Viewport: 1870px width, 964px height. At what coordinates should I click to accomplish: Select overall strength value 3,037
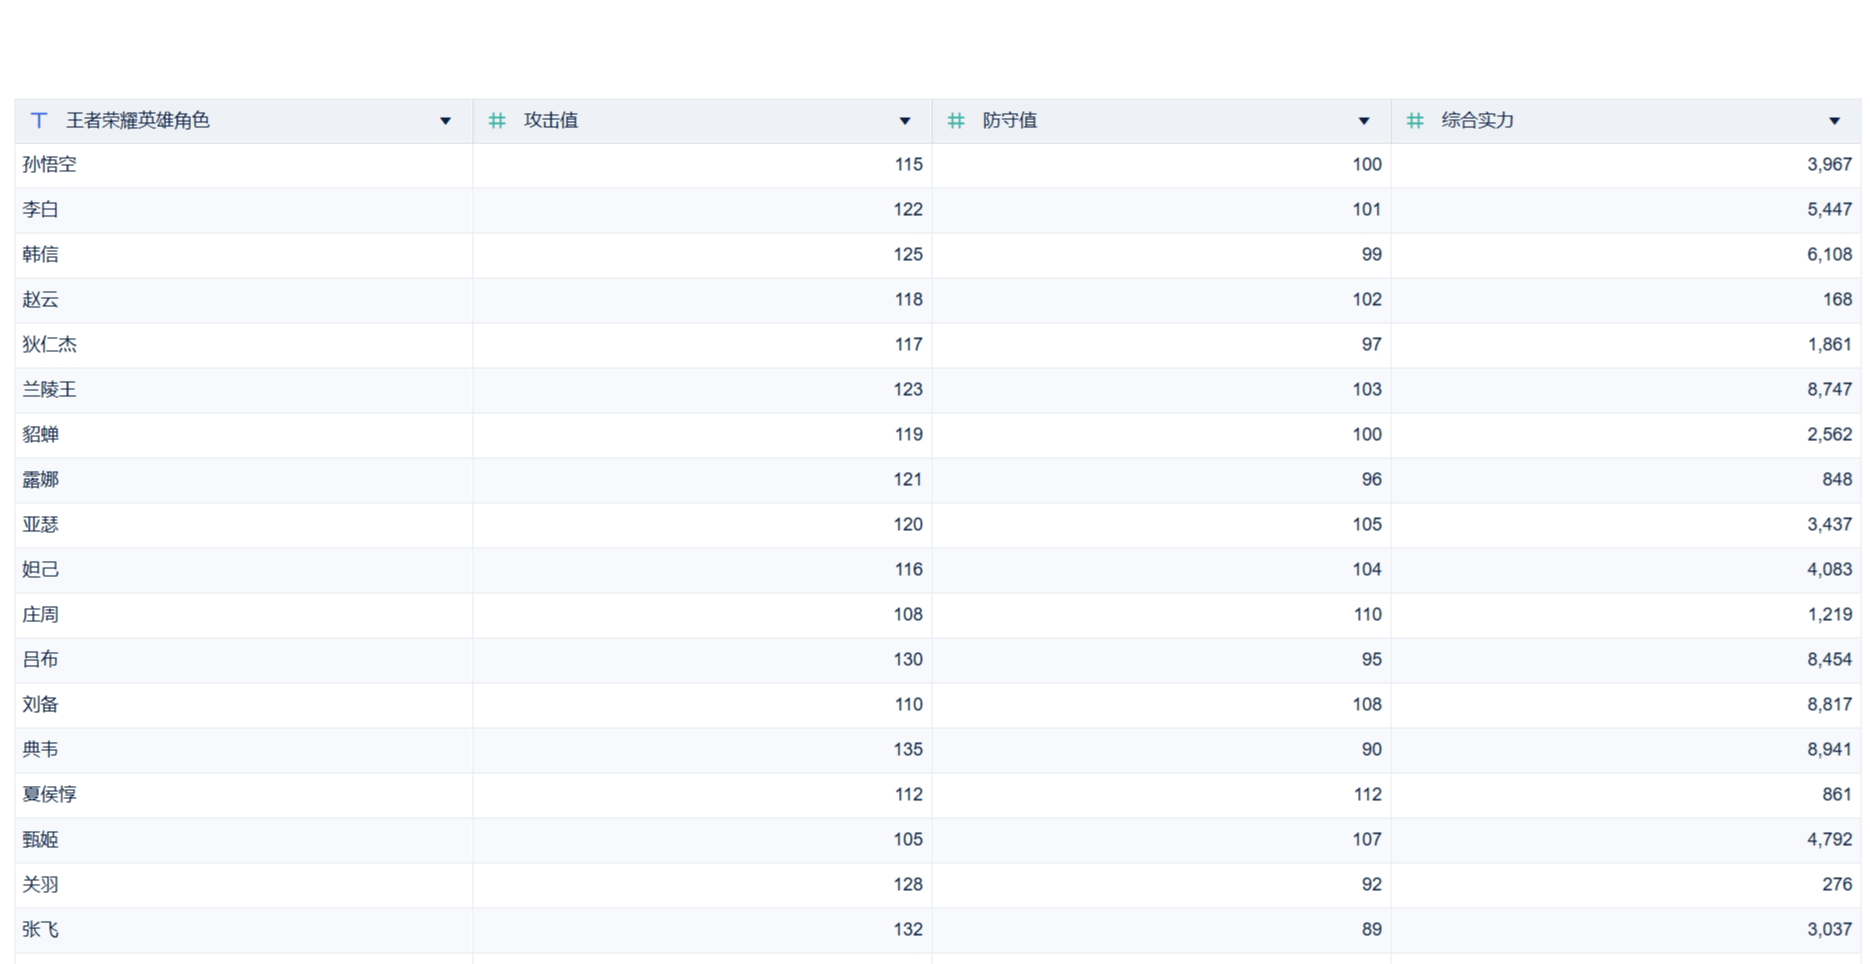[1830, 930]
